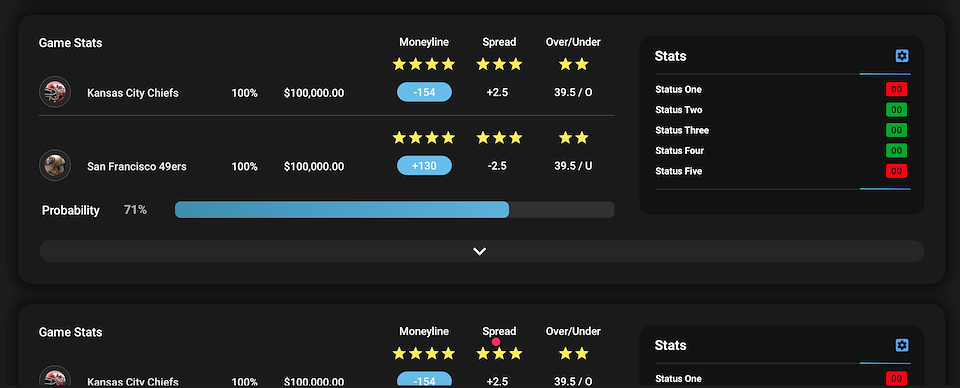Open settings gear in first Stats panel

[x=902, y=56]
